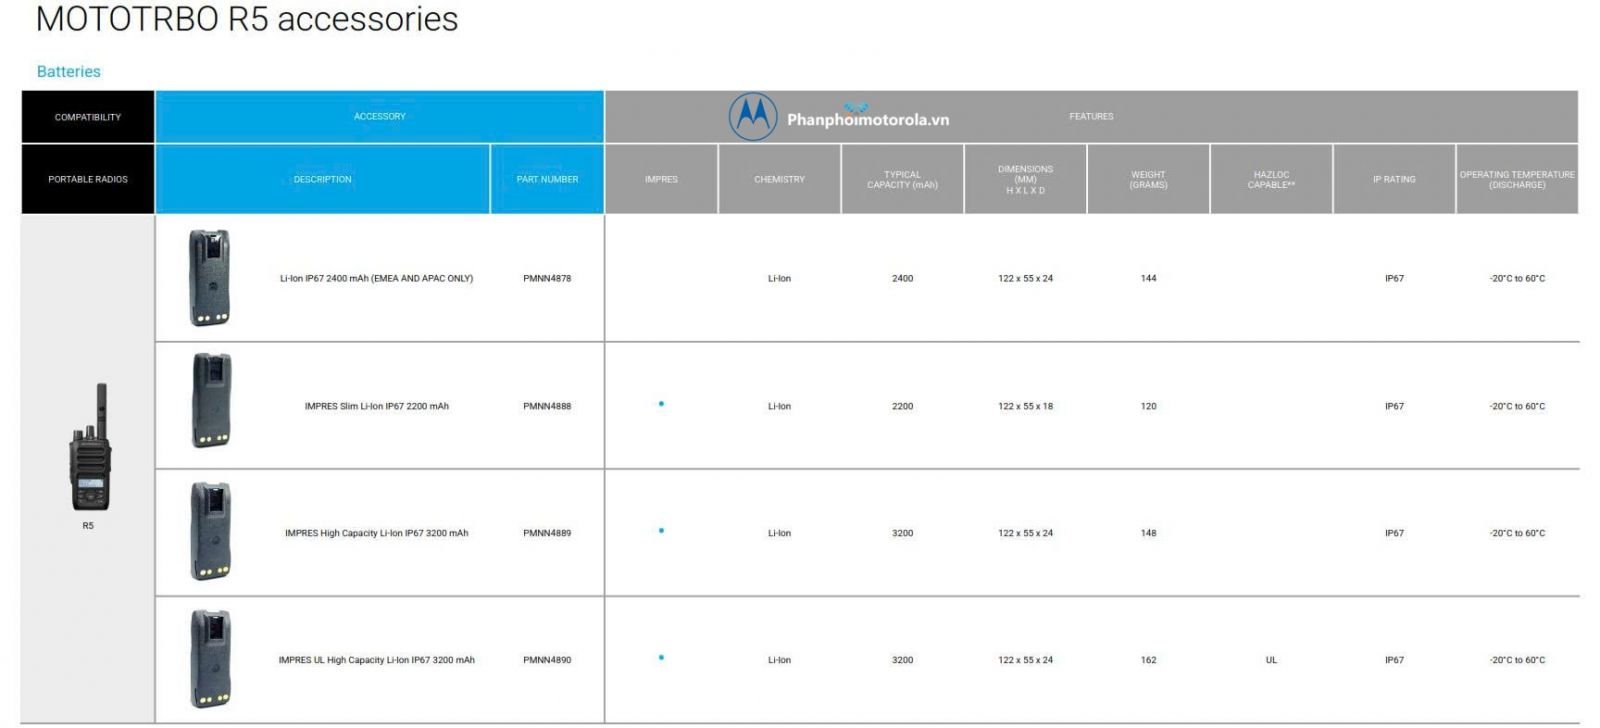Click the Phanphoimotorola.vn watermark text

tap(867, 120)
